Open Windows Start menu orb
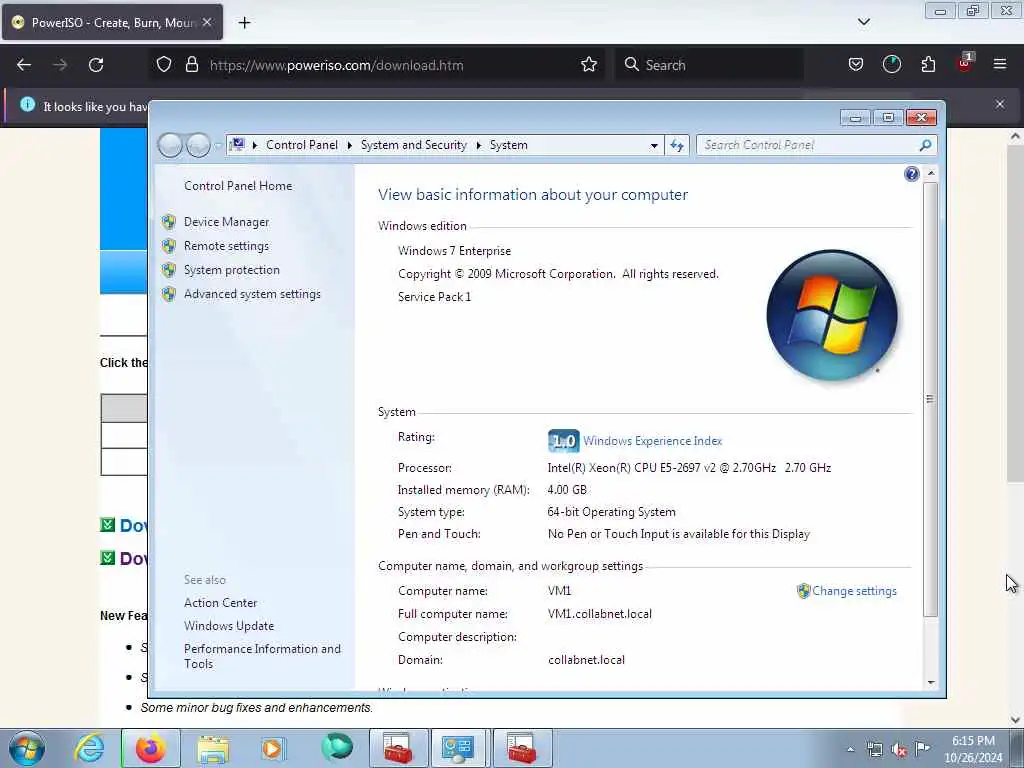Image resolution: width=1024 pixels, height=768 pixels. [27, 748]
